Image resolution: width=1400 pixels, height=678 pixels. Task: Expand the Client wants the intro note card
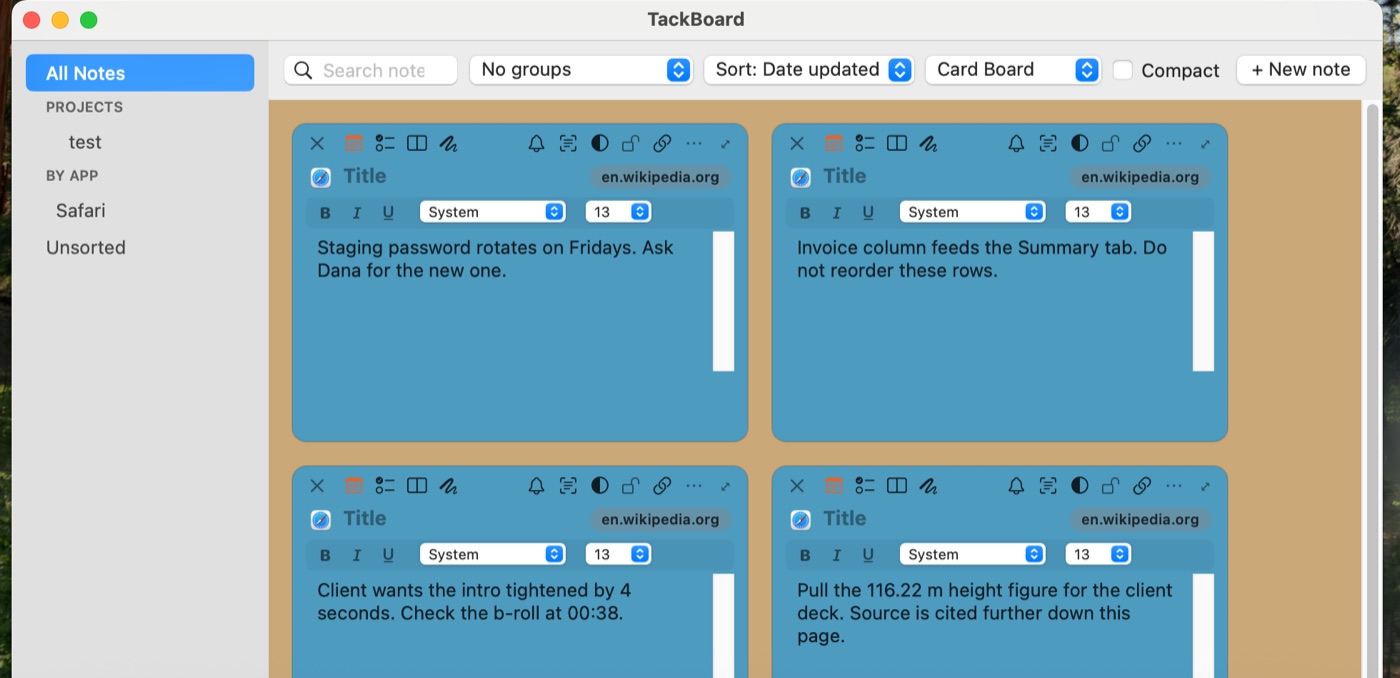[725, 487]
